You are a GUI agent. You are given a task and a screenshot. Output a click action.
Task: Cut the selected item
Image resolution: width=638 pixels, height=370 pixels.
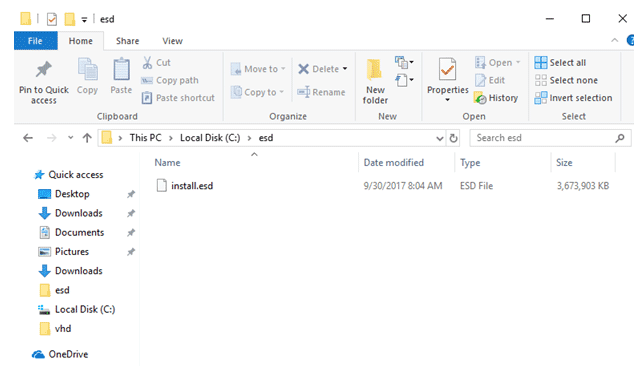point(157,63)
